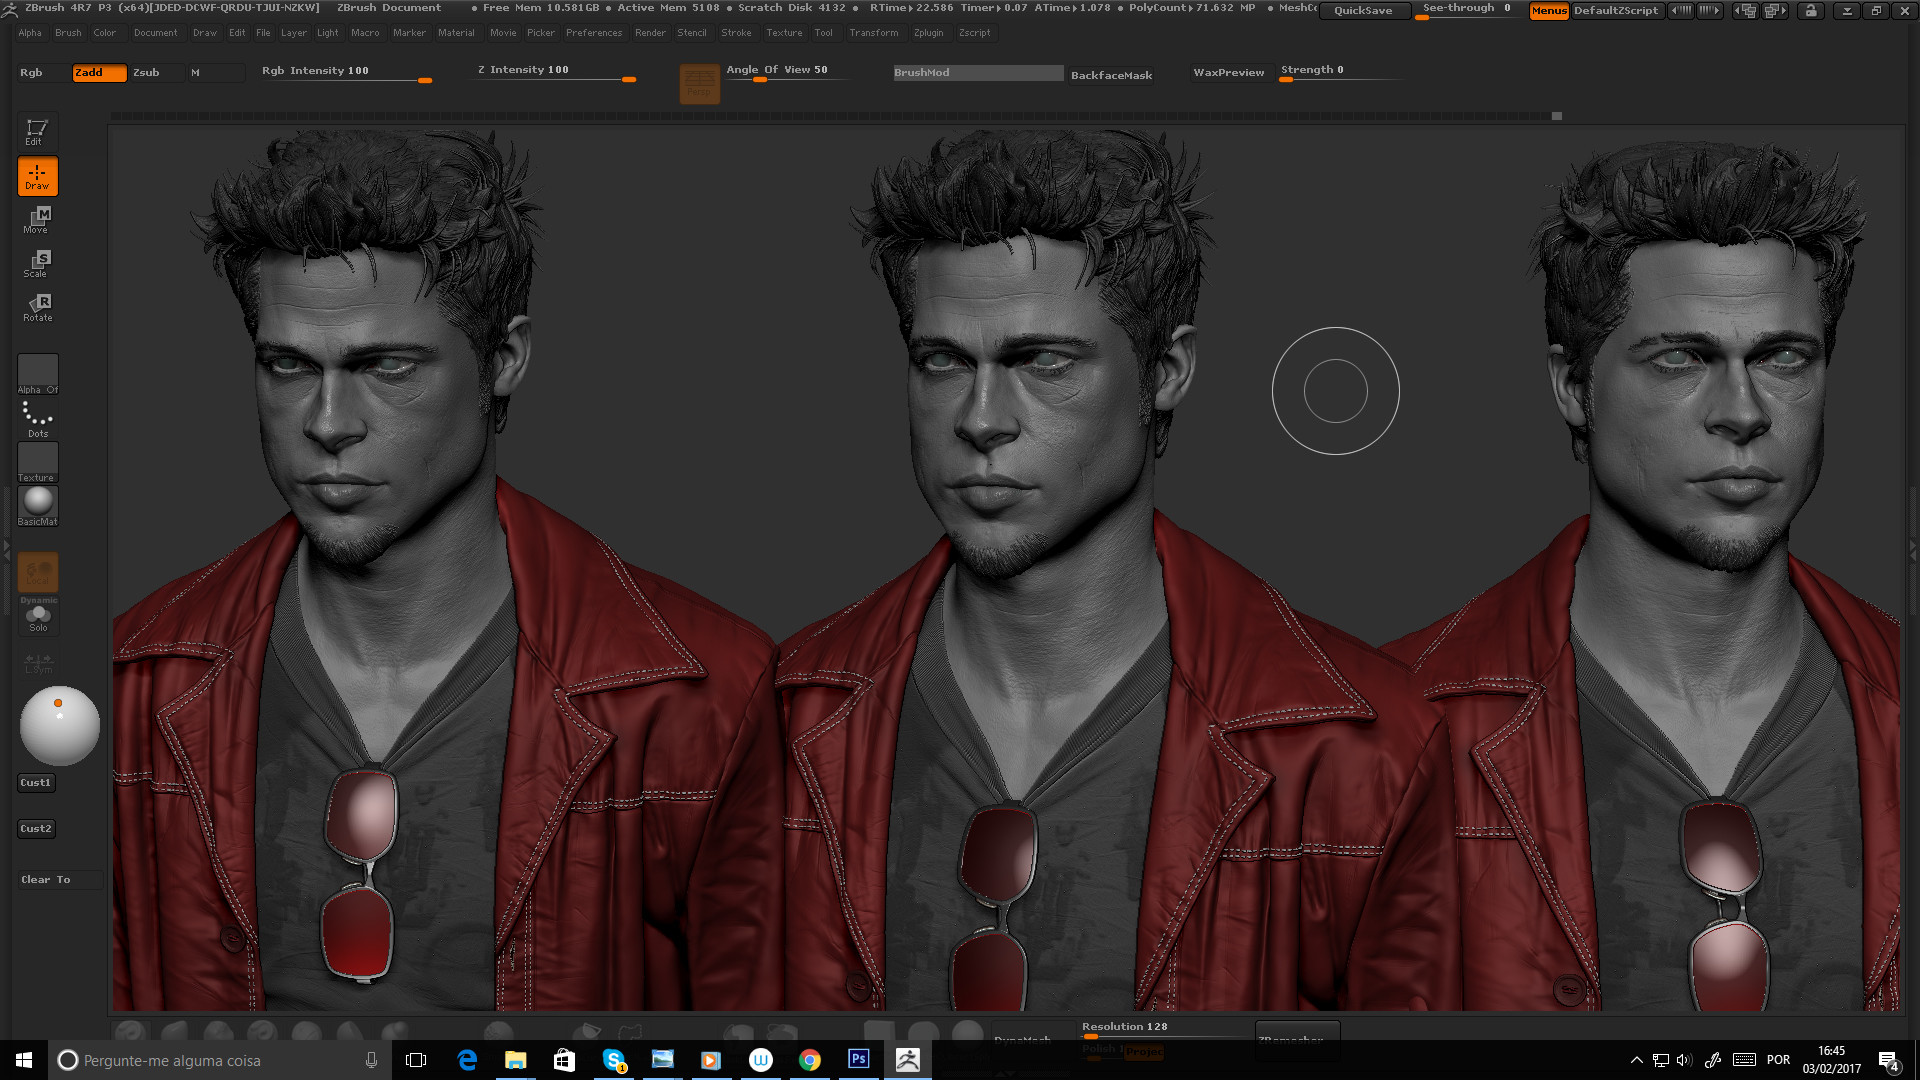Open the volume control in tray
Viewport: 1920px width, 1080px height.
pyautogui.click(x=1684, y=1060)
